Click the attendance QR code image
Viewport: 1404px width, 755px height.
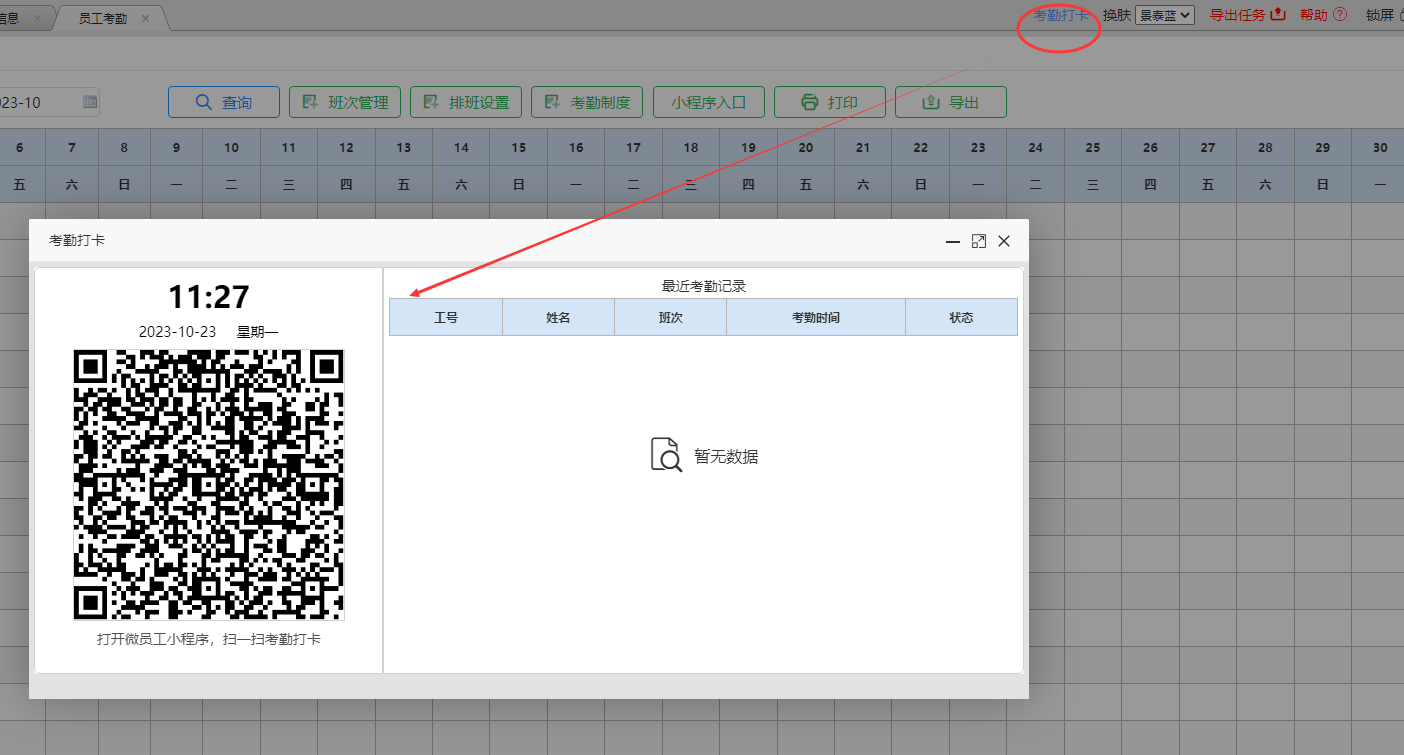[x=209, y=485]
